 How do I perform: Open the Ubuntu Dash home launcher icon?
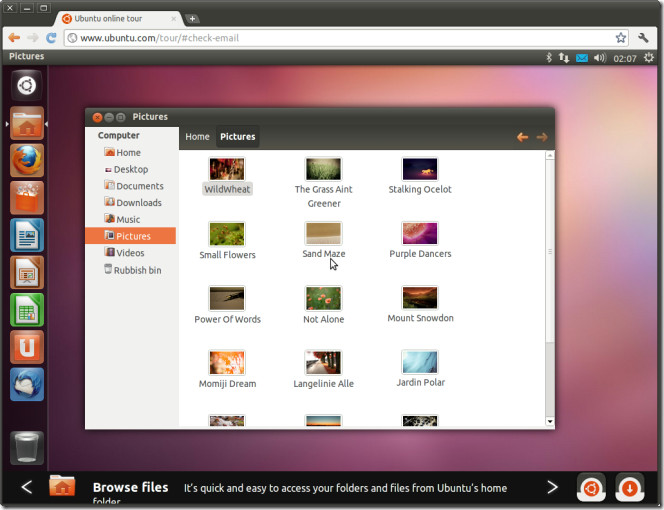pos(27,86)
